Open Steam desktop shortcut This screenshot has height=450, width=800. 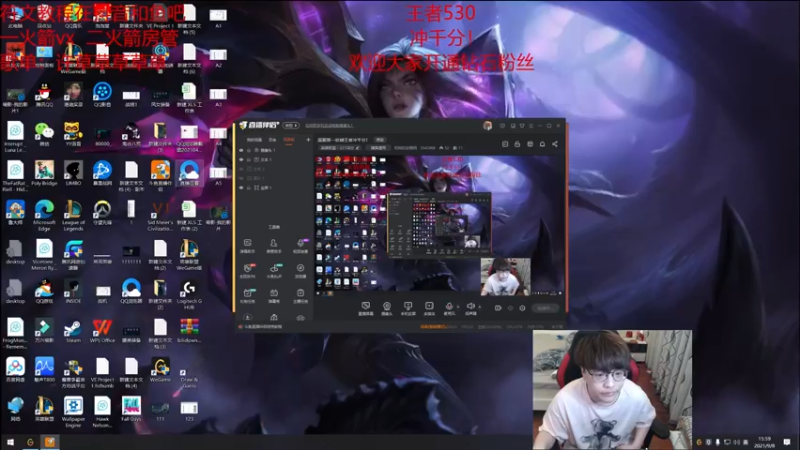point(73,332)
